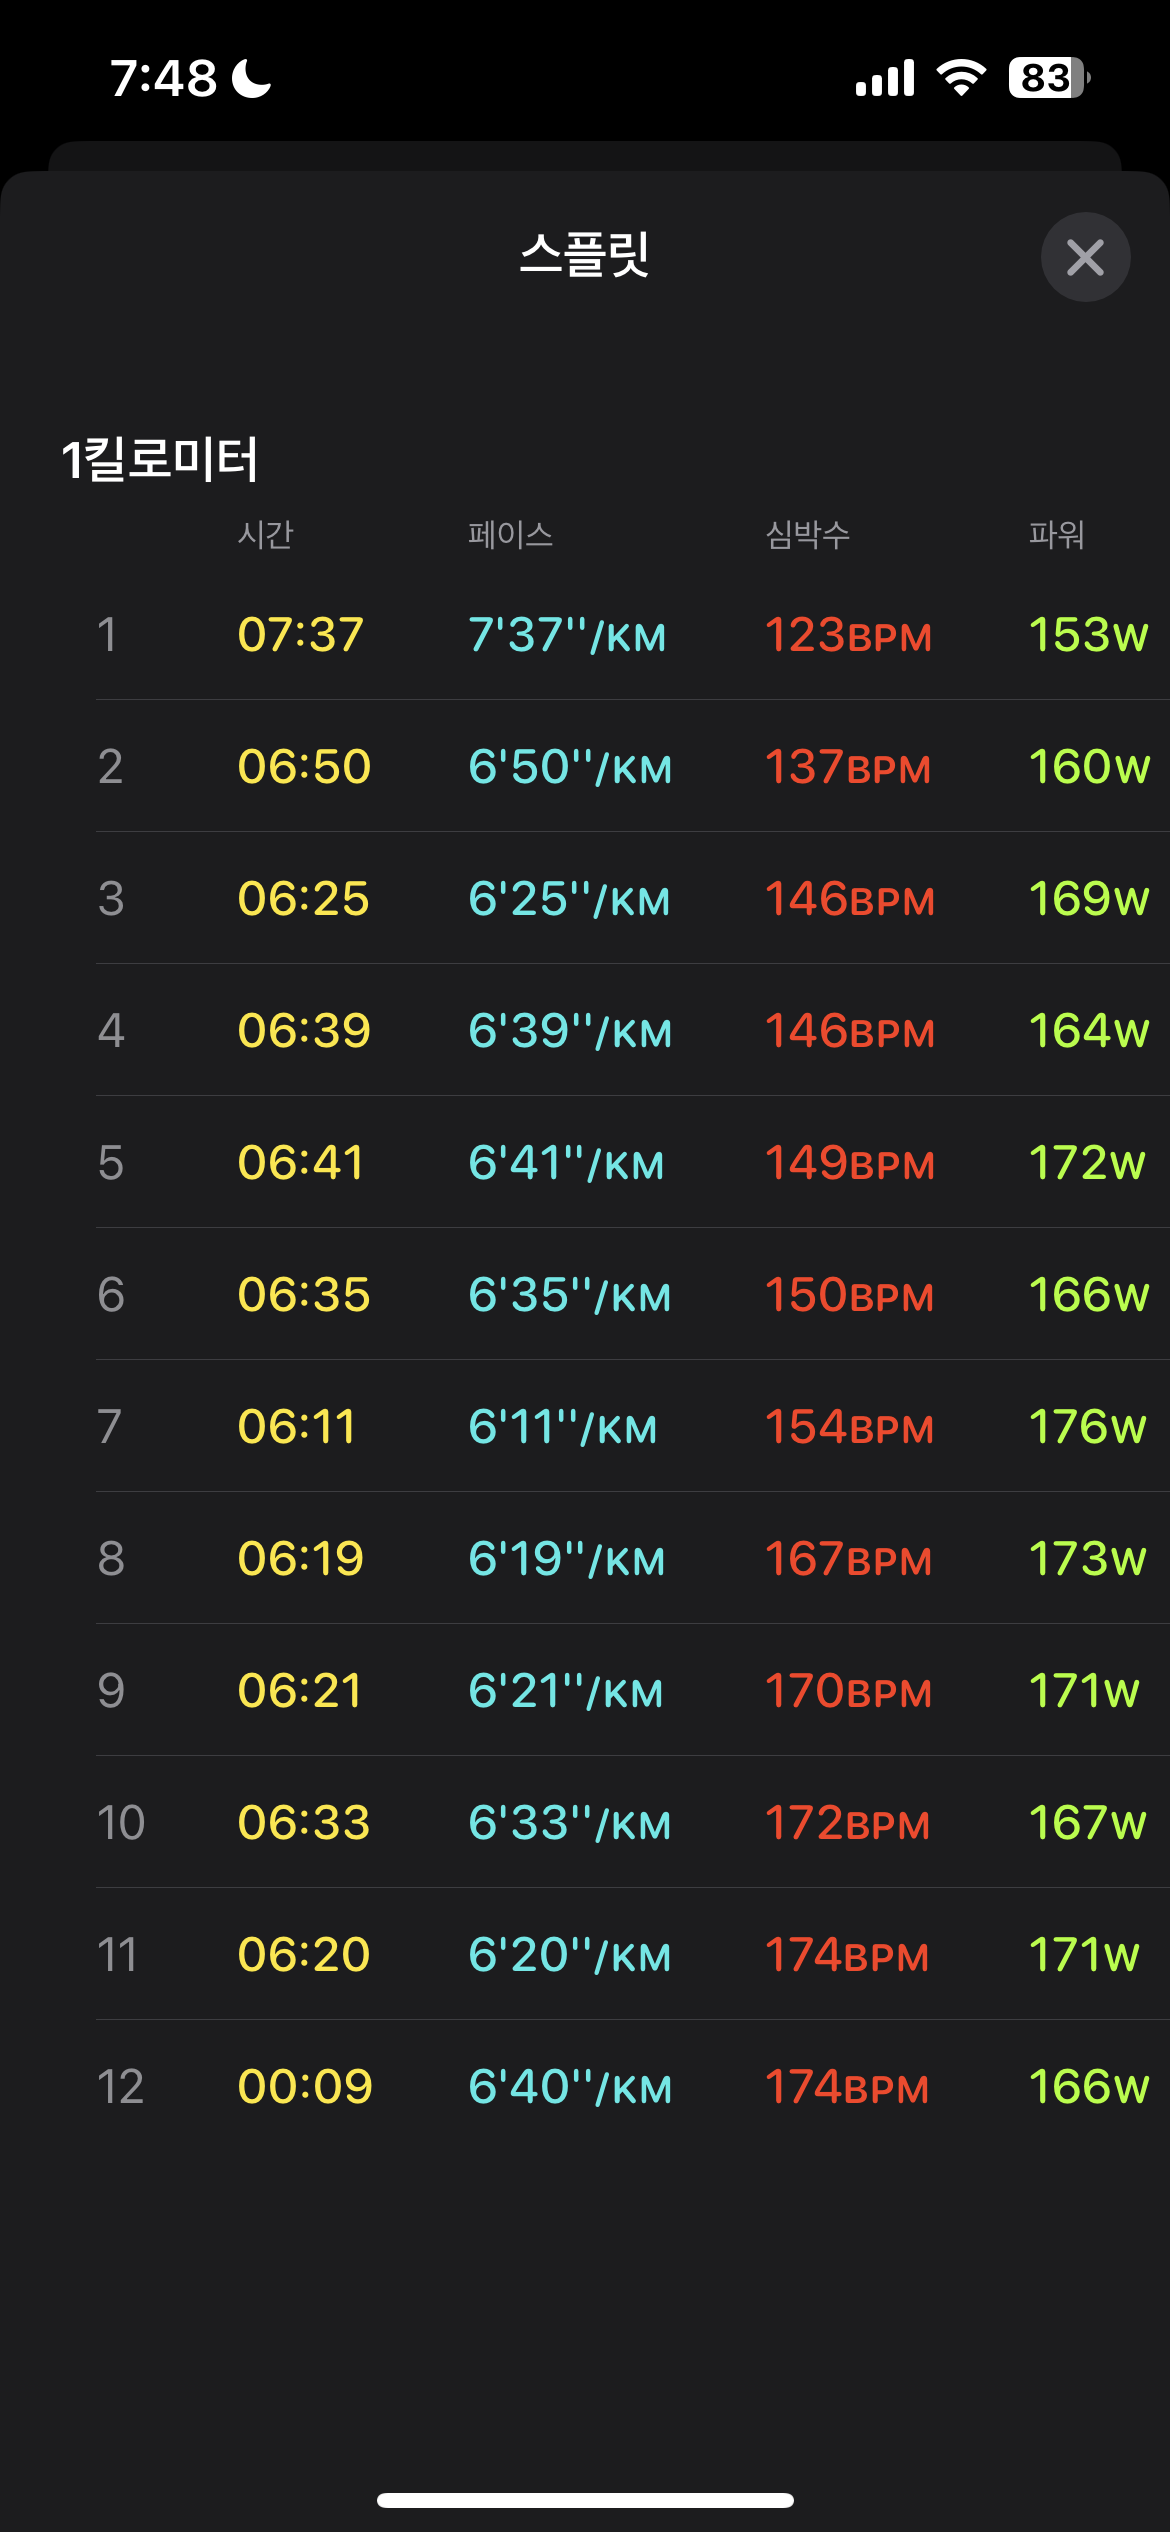The height and width of the screenshot is (2532, 1170).
Task: Tap the 스플릿 sheet title
Action: (x=584, y=254)
